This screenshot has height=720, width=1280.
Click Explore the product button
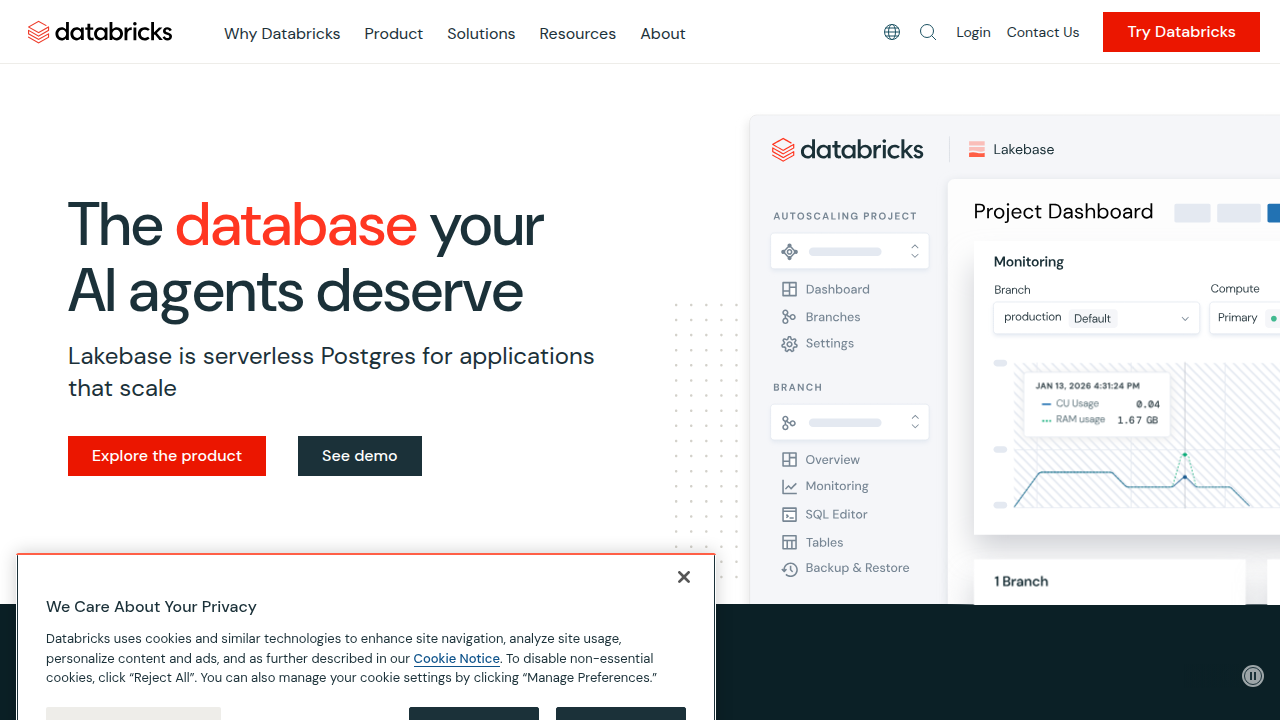pyautogui.click(x=167, y=456)
